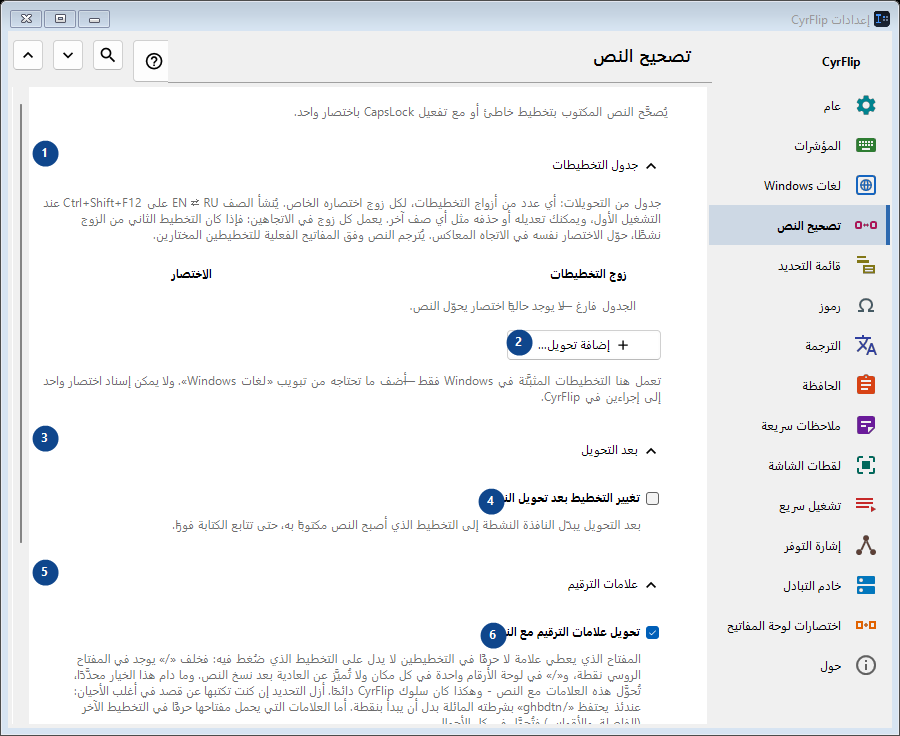Click the 'الاختصار' column header

[191, 274]
